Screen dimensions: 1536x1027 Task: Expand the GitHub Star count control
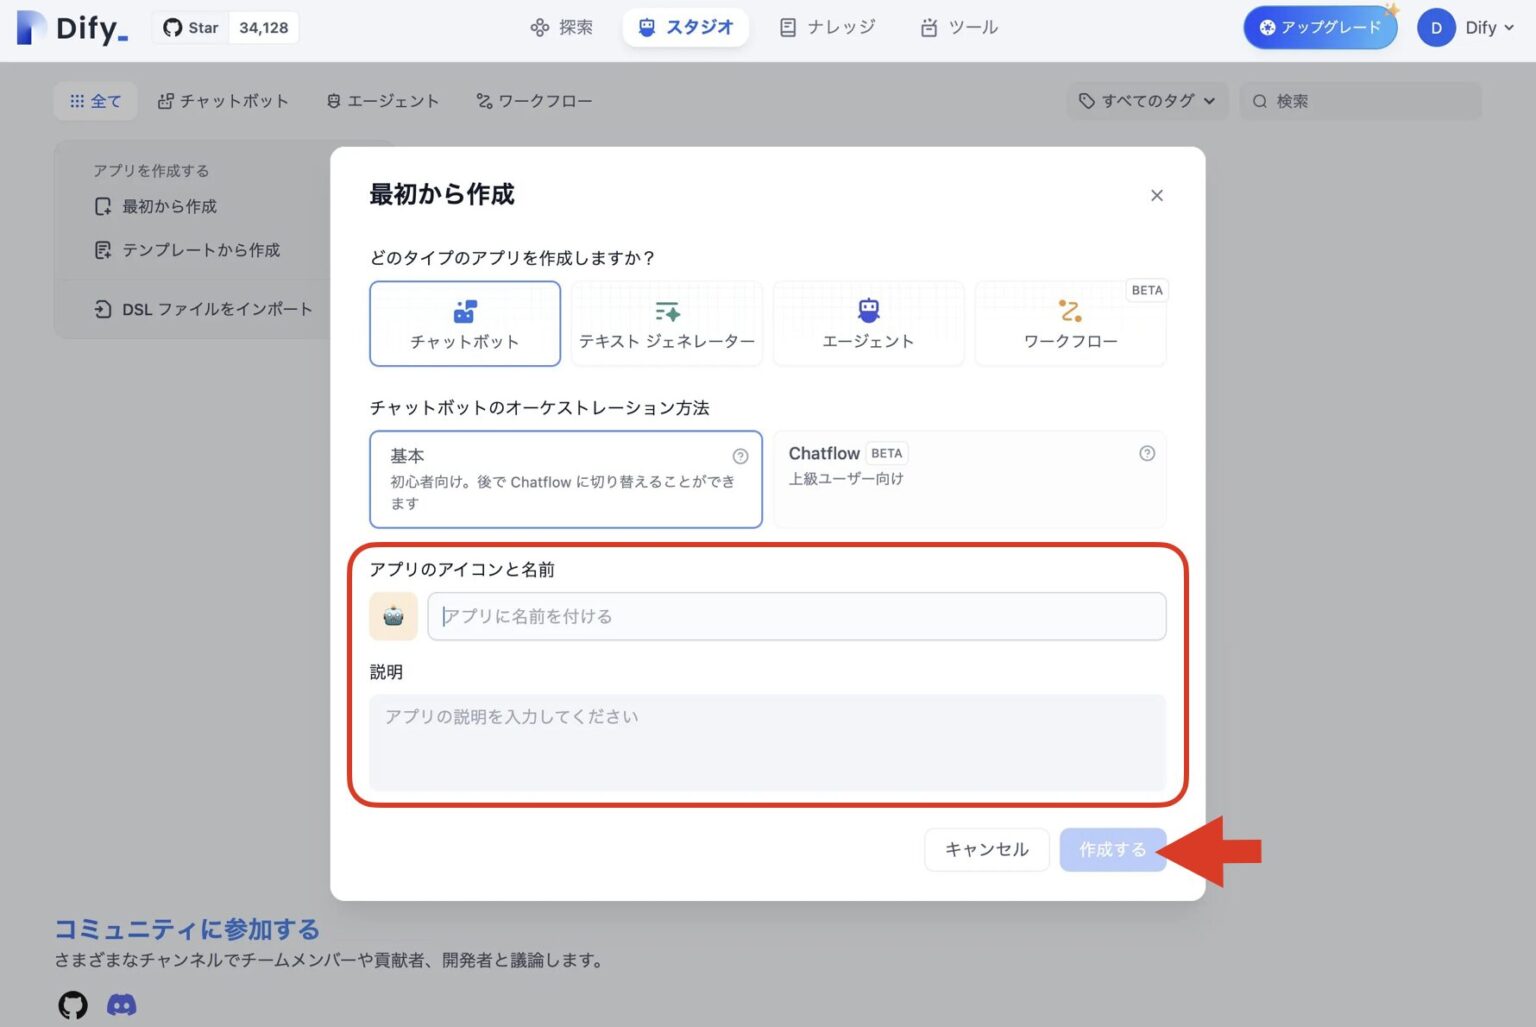tap(225, 27)
